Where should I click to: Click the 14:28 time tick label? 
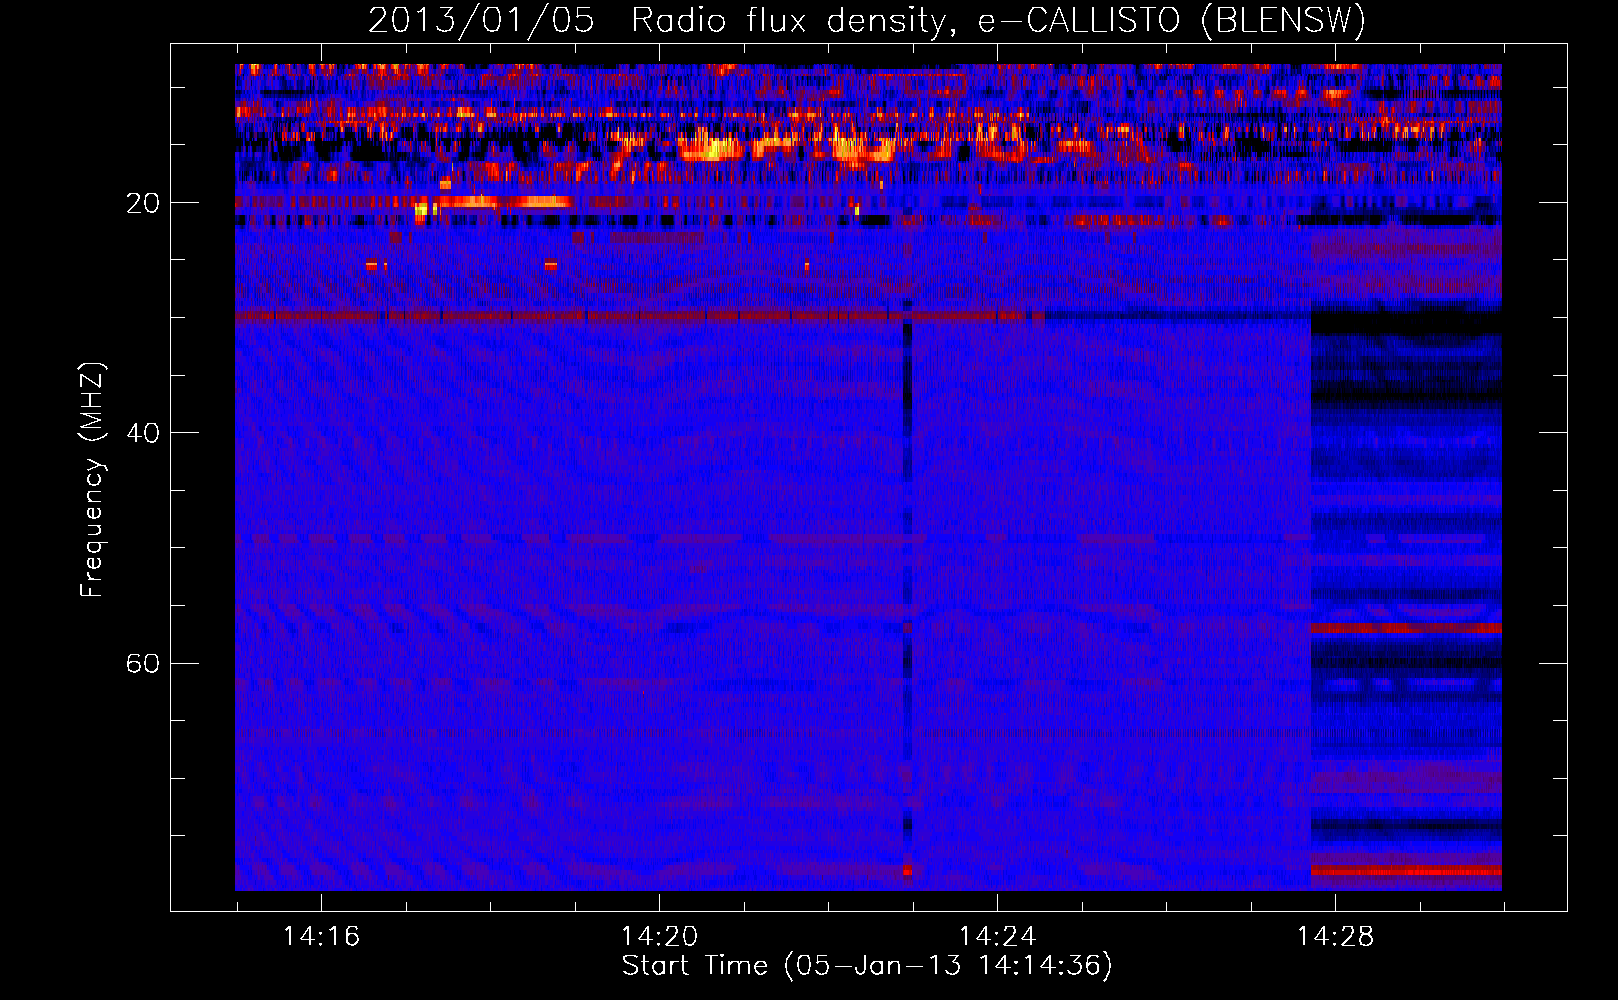[1335, 937]
